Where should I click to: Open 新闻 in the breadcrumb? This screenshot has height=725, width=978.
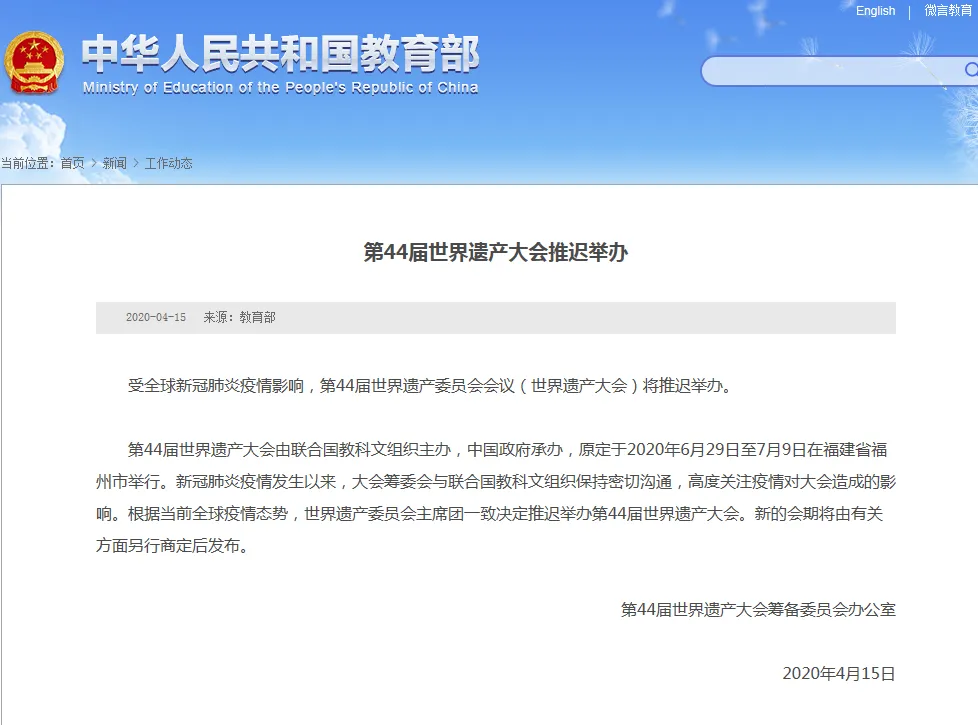tap(114, 163)
